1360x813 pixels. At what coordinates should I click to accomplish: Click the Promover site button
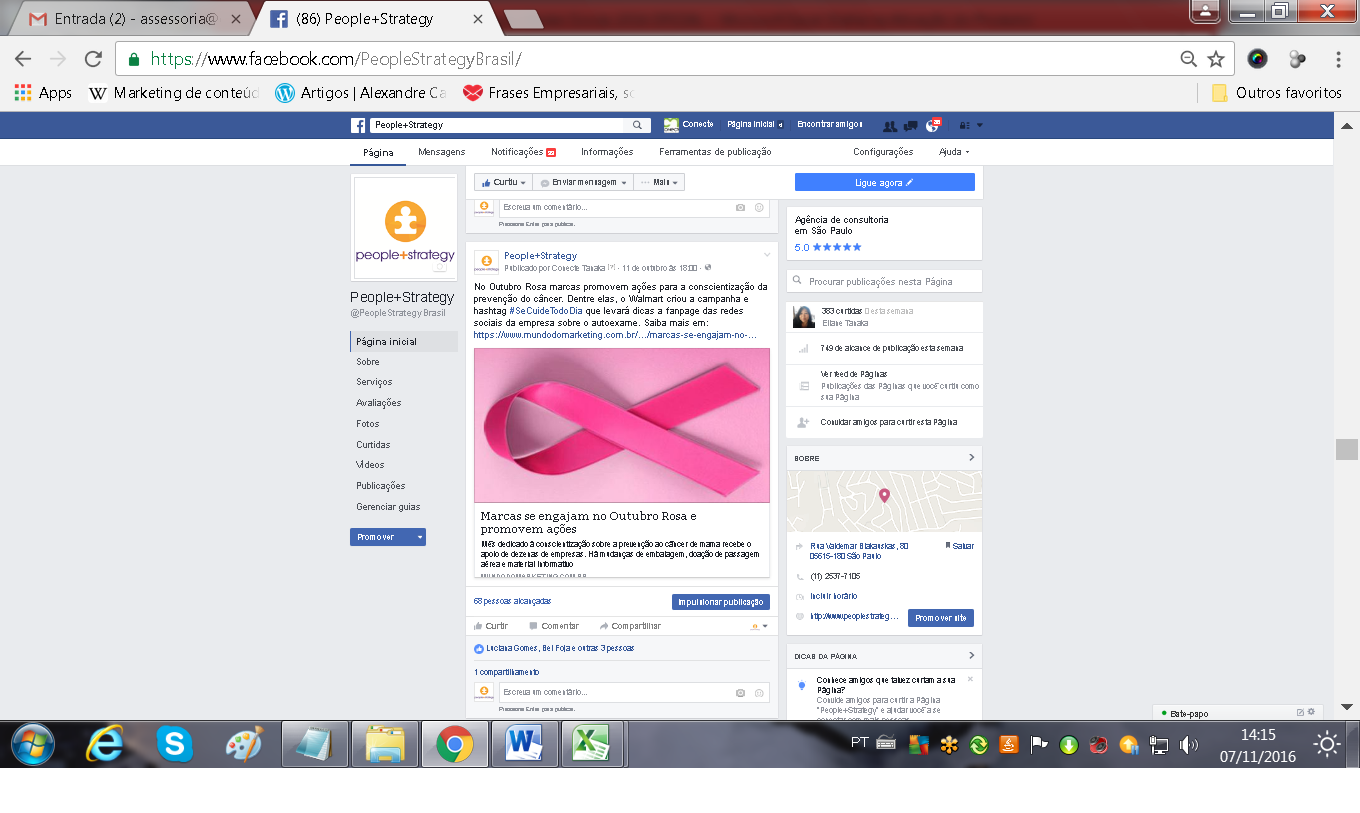pos(941,618)
